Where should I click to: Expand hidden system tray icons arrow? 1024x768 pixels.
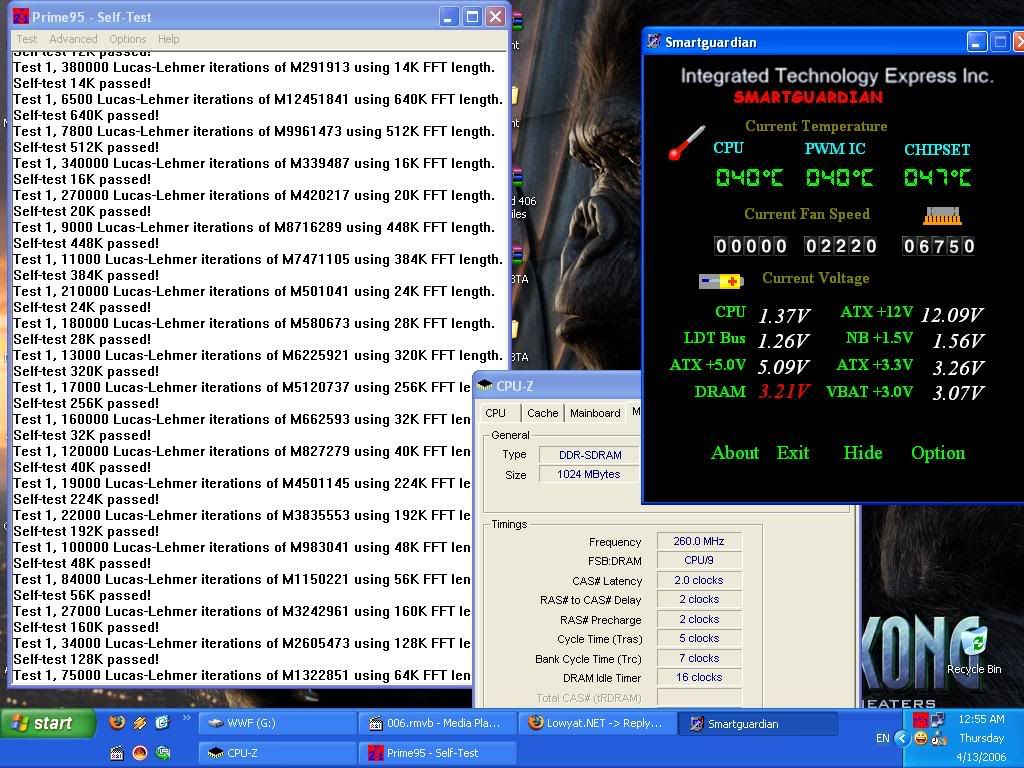(902, 738)
